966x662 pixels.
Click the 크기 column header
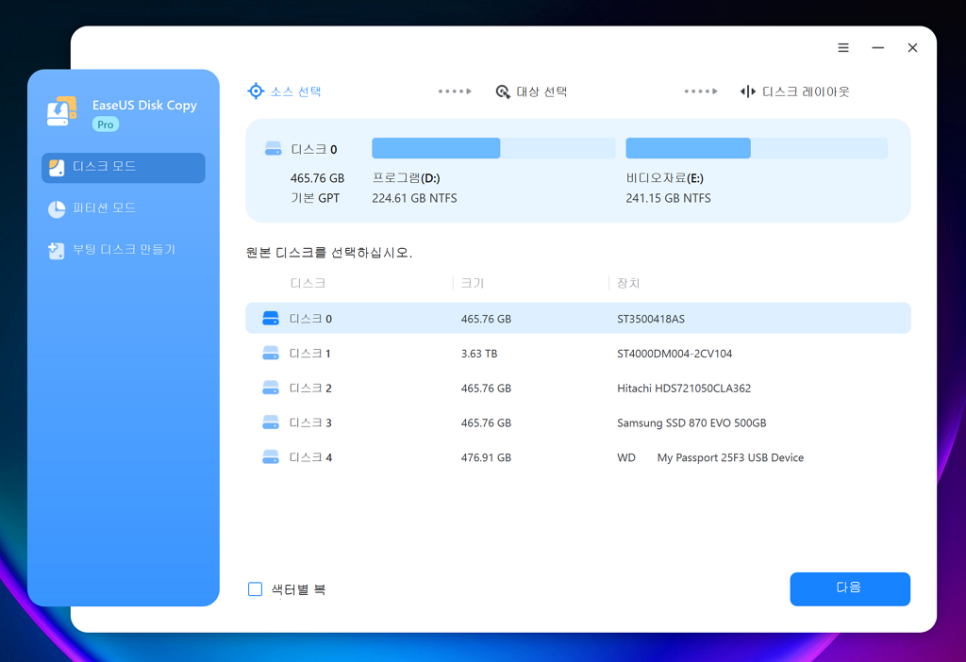(473, 283)
